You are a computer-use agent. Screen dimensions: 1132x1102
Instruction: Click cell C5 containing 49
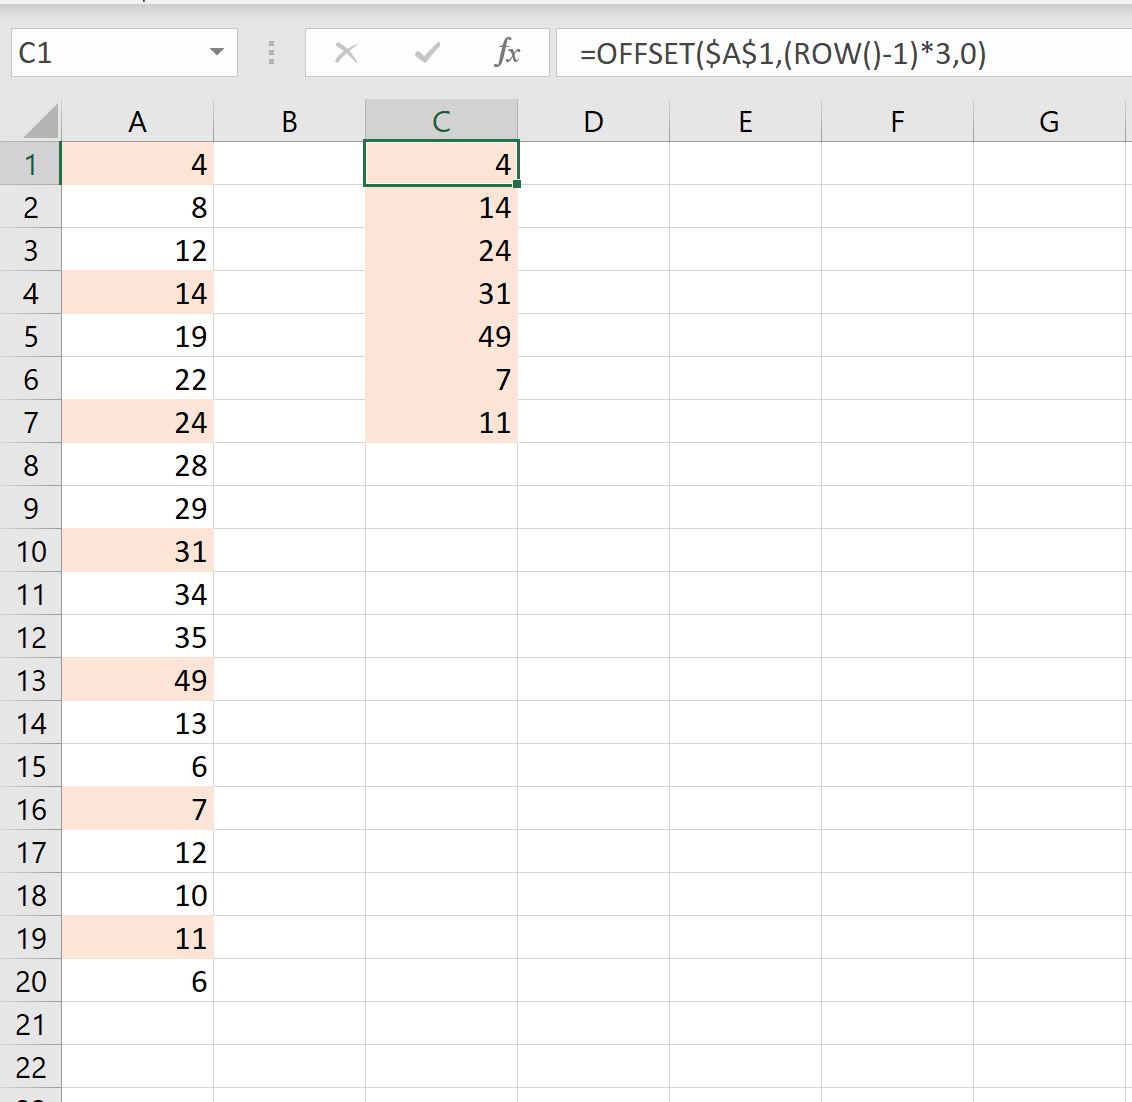point(441,336)
